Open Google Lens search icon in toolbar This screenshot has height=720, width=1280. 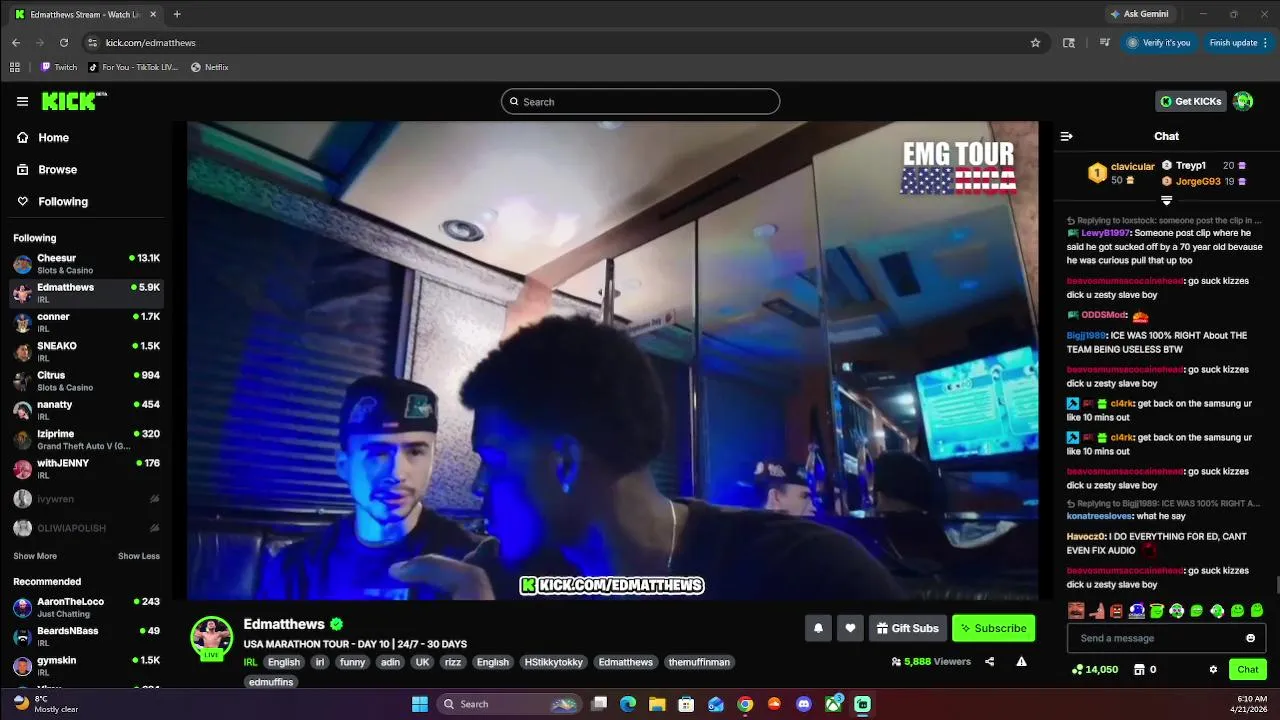tap(1069, 43)
